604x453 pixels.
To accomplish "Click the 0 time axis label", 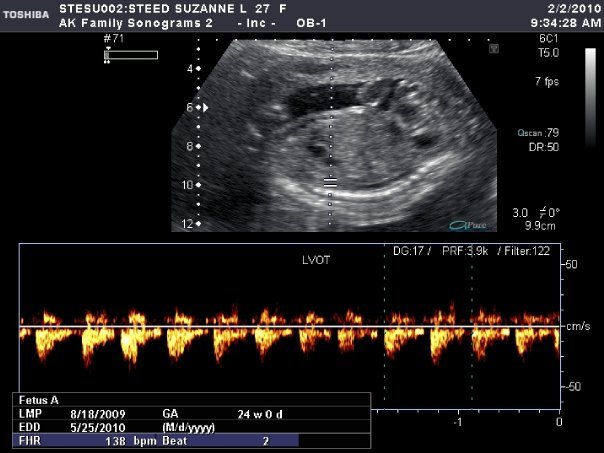I will 559,422.
